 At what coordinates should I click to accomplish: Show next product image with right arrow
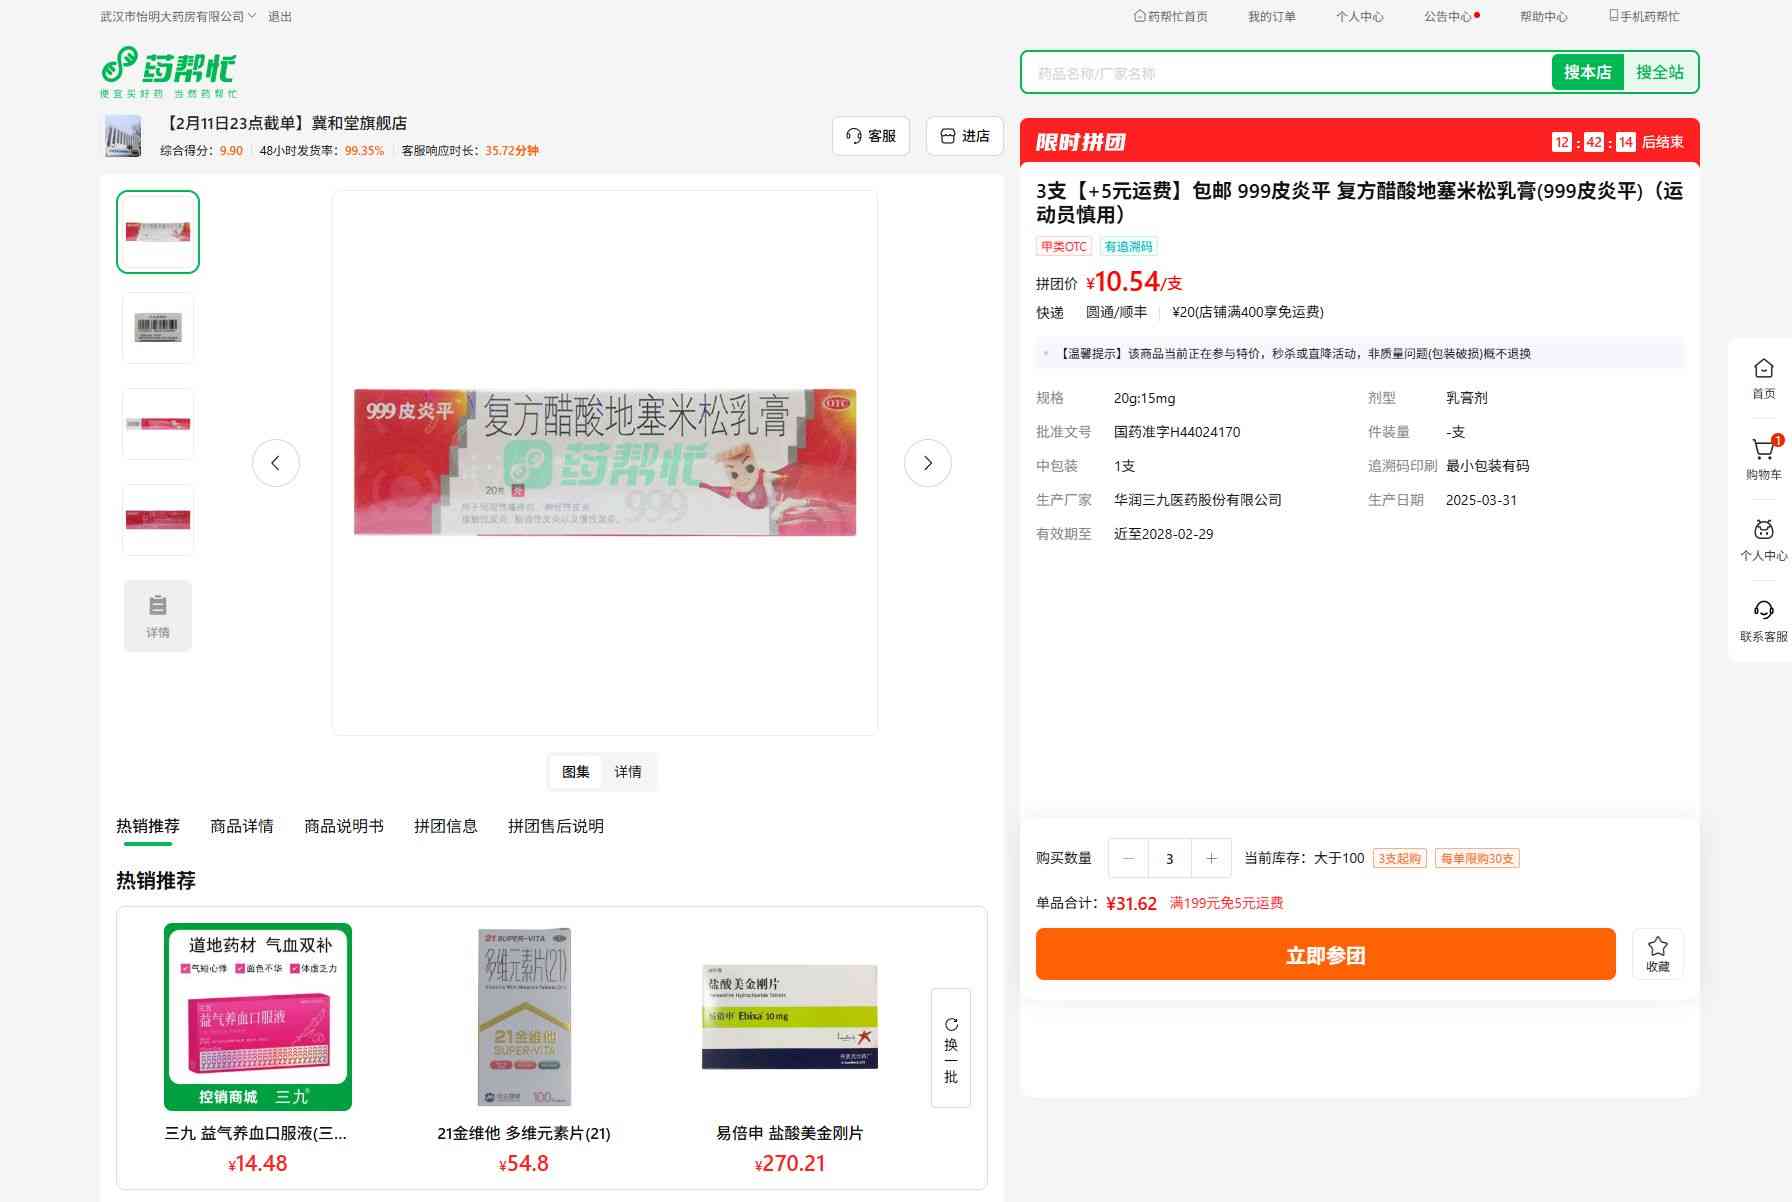pos(927,463)
